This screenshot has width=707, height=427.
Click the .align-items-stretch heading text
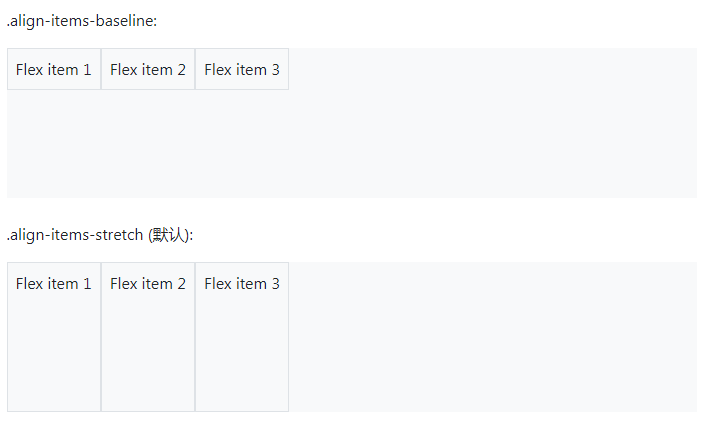(x=75, y=235)
